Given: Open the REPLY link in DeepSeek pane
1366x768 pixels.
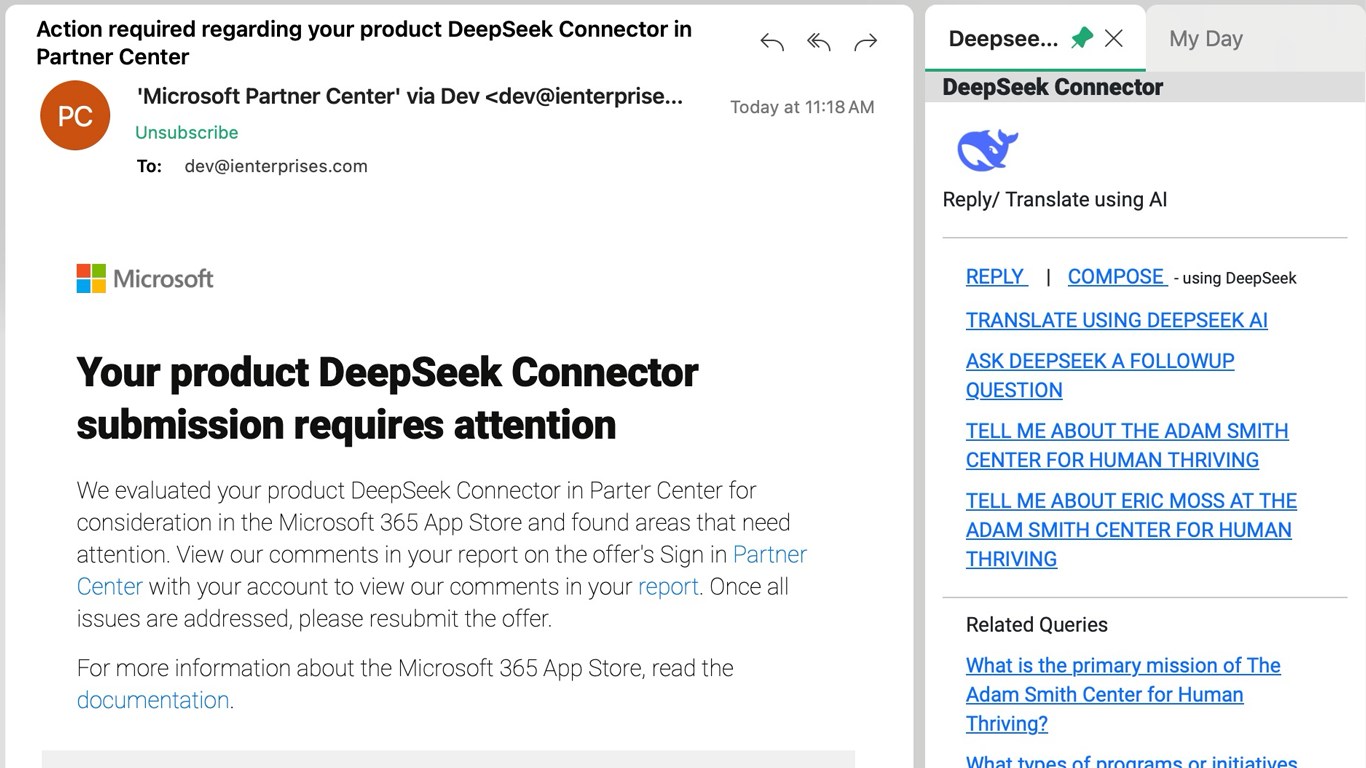Looking at the screenshot, I should [995, 277].
